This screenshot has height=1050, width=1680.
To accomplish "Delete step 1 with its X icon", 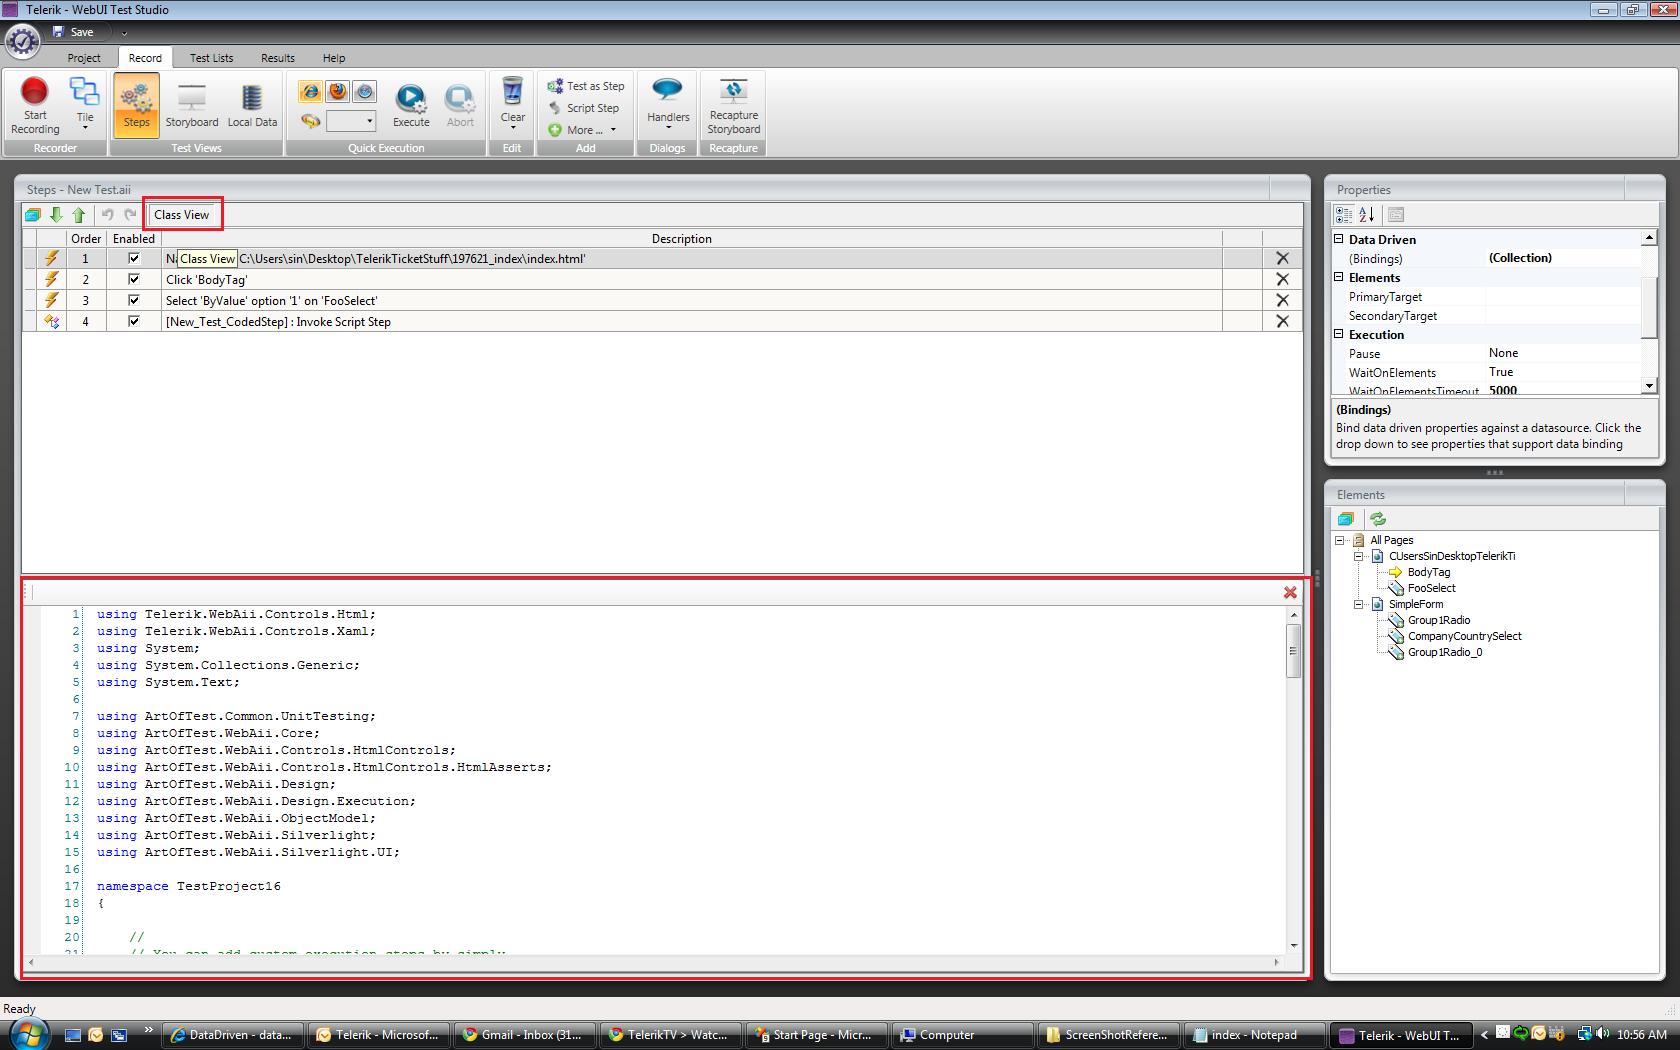I will coord(1282,258).
